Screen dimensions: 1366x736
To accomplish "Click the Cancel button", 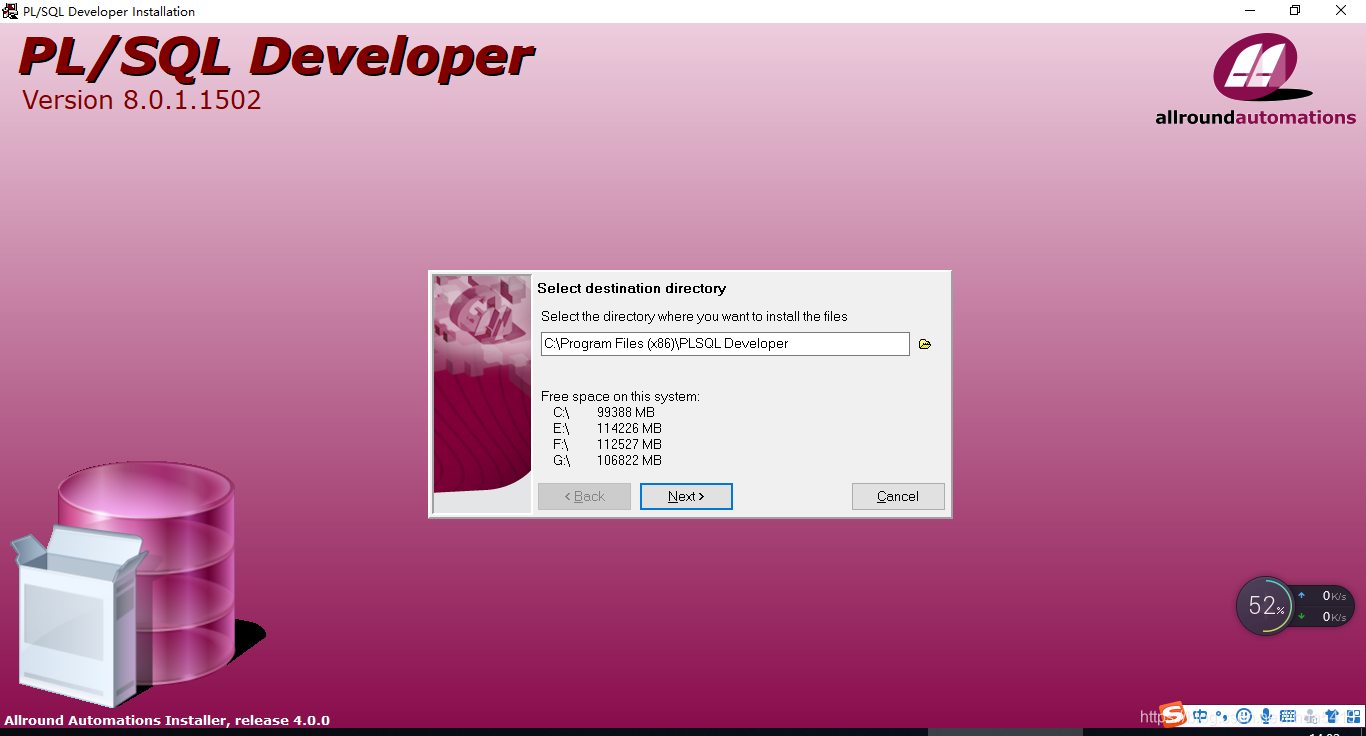I will [x=898, y=496].
